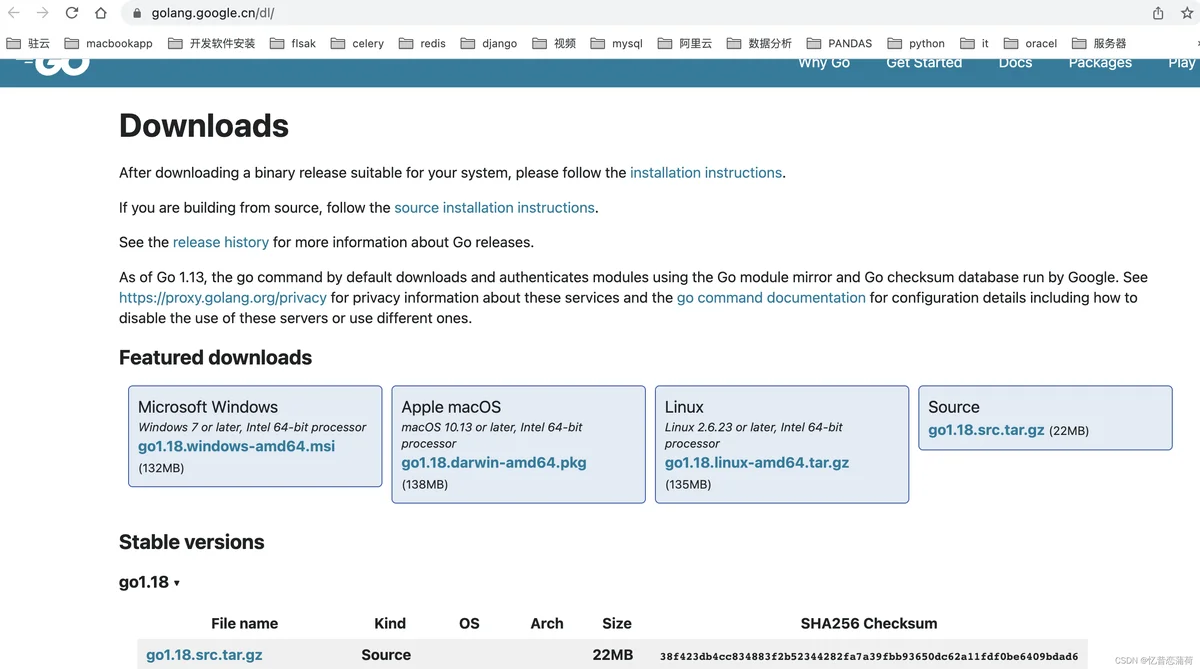Click the Downloads page heading
The image size is (1200, 669).
point(204,126)
